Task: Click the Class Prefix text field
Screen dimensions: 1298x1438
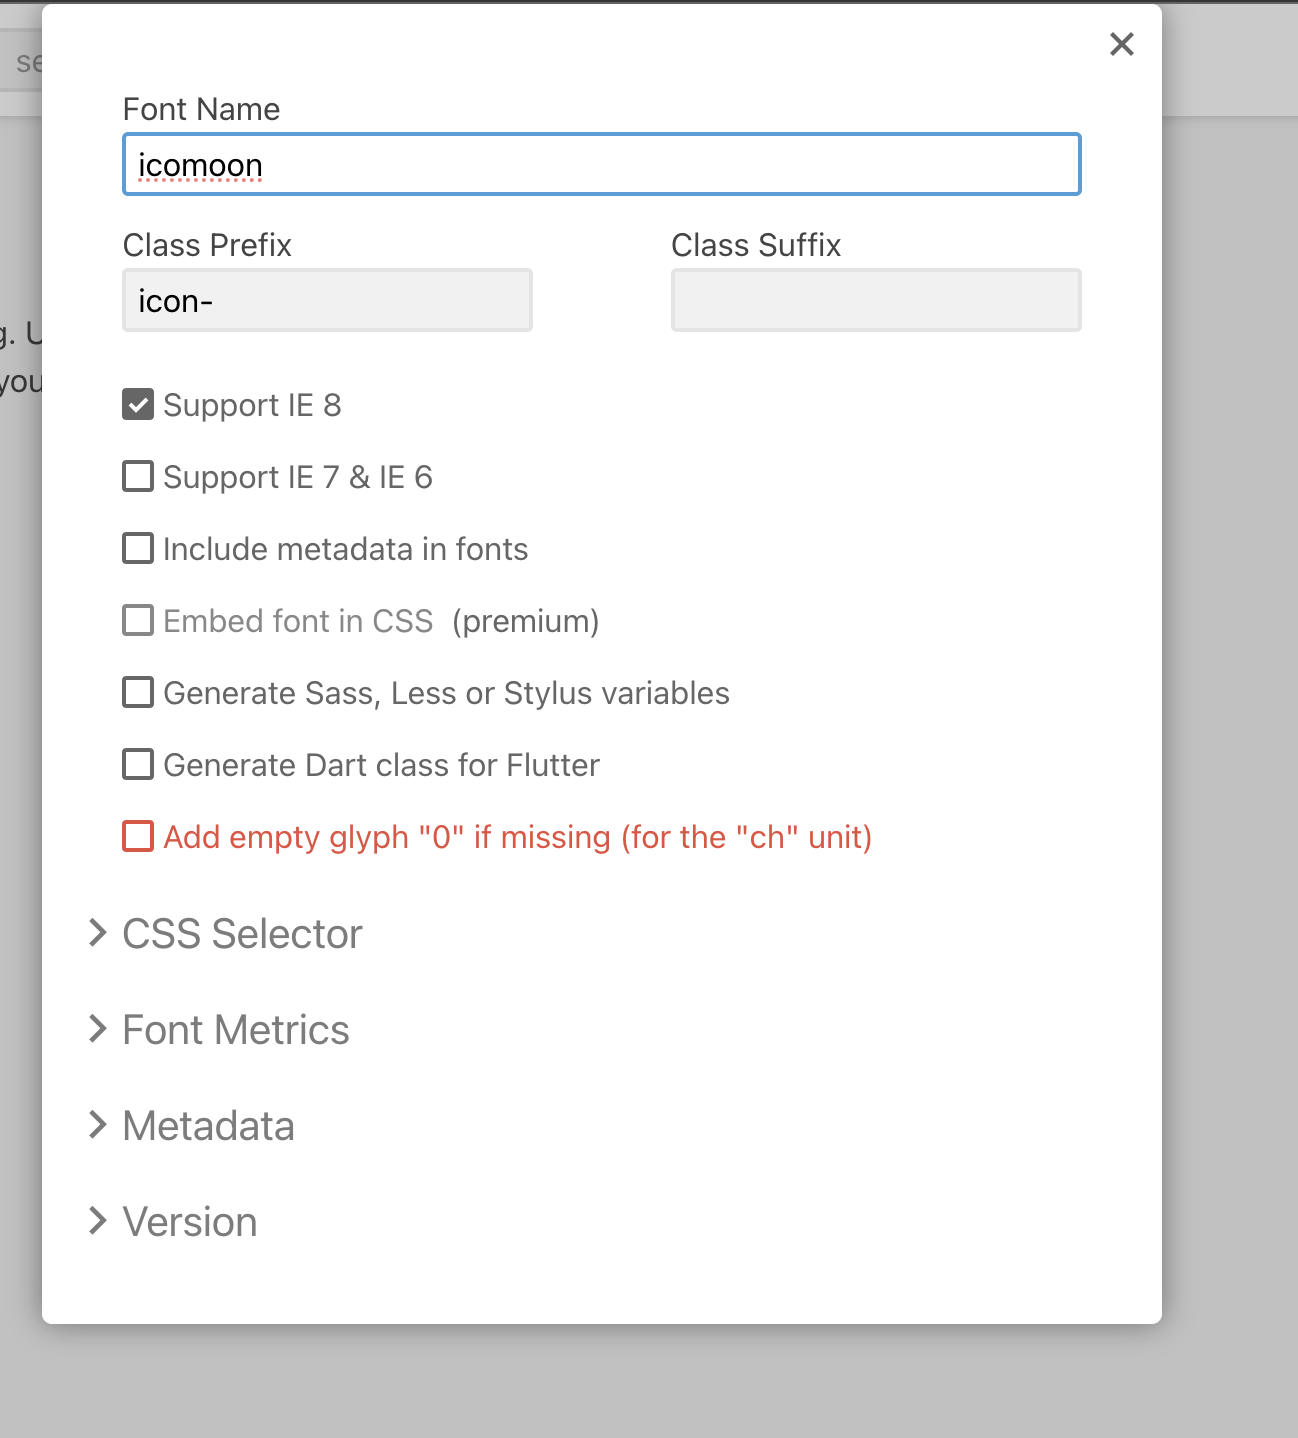Action: tap(327, 300)
